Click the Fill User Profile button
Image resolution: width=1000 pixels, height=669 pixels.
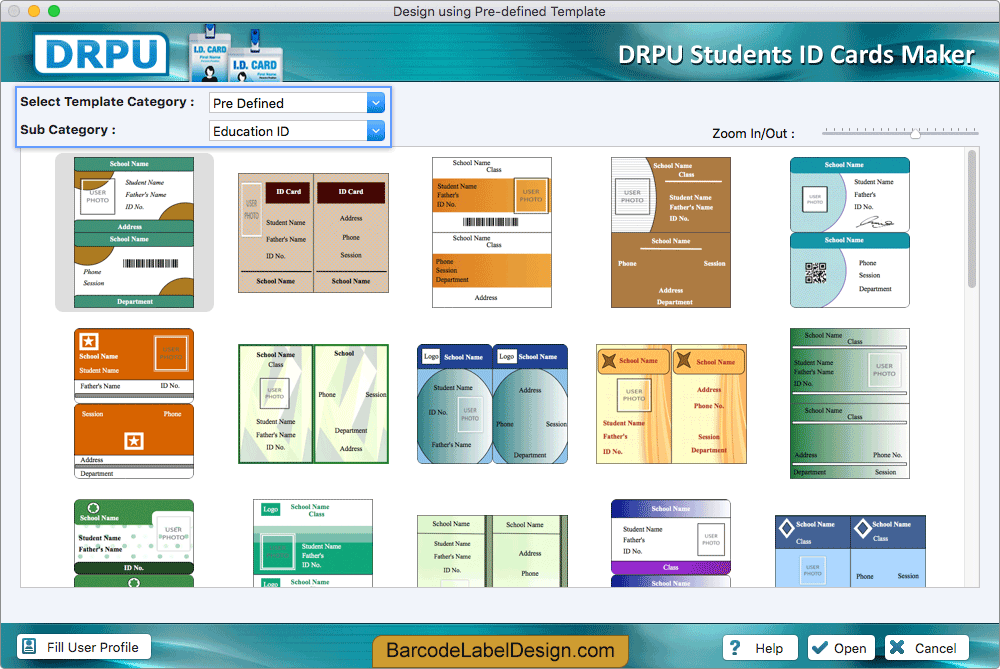coord(84,647)
